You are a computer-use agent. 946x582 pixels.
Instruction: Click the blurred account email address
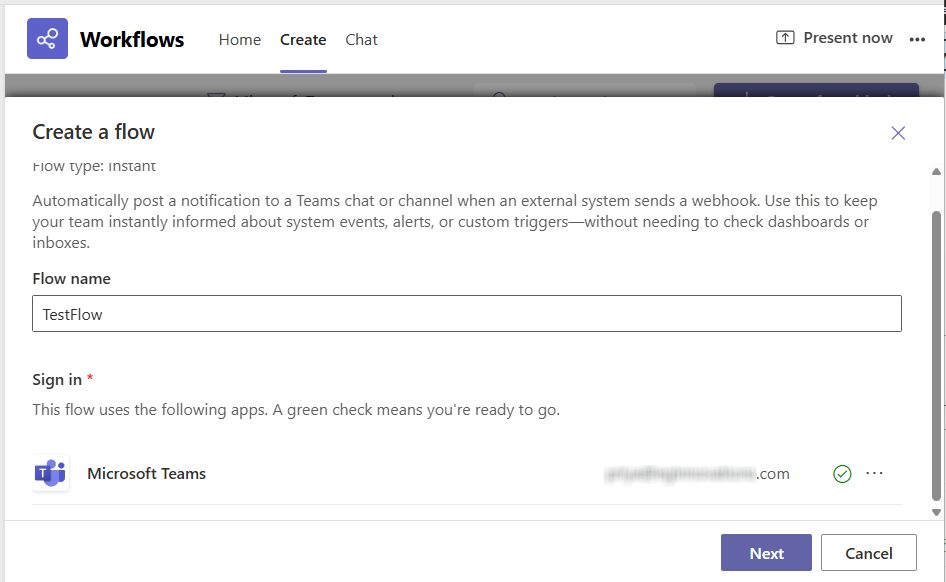point(697,474)
